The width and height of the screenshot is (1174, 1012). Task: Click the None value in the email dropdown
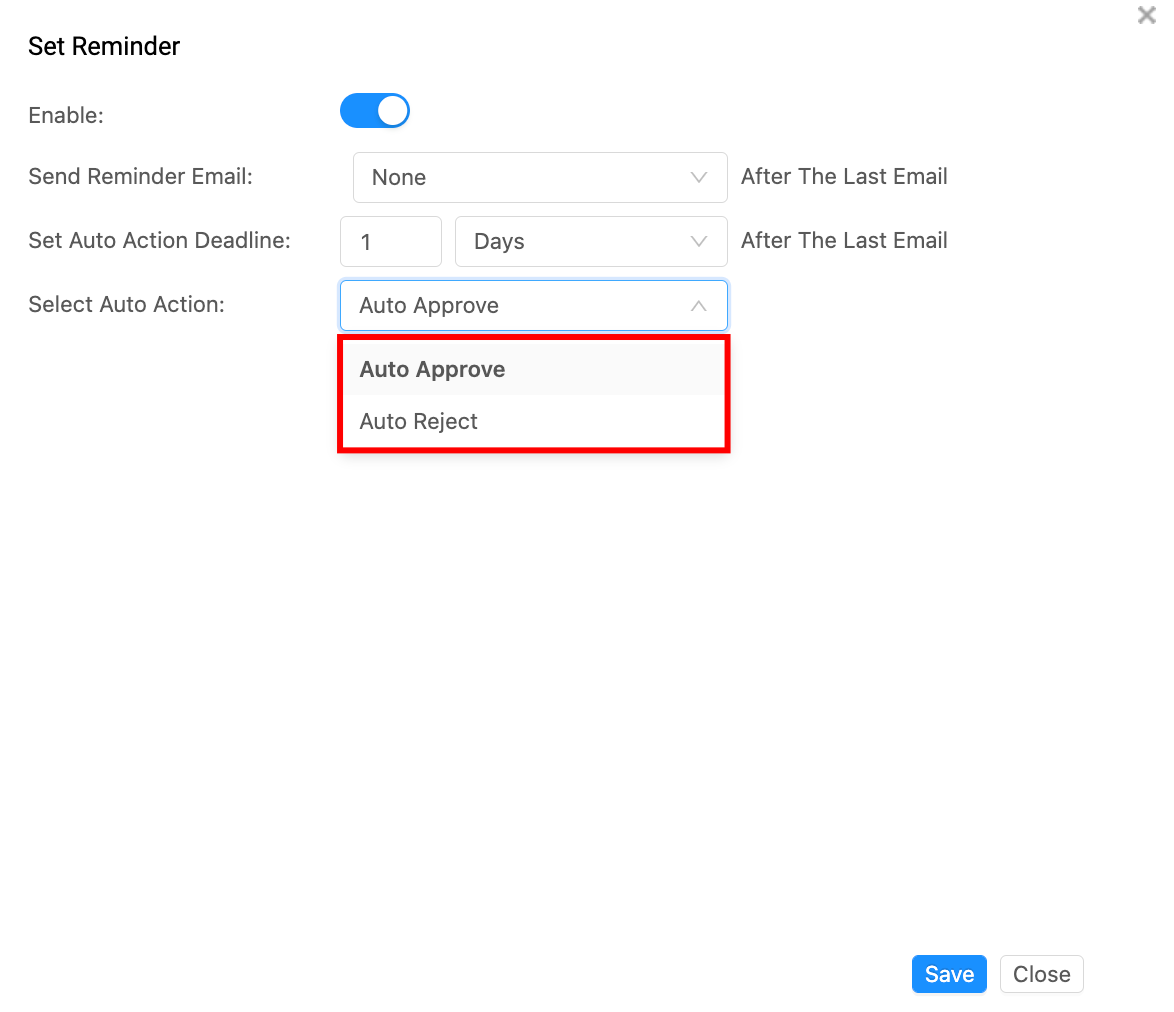(x=399, y=177)
